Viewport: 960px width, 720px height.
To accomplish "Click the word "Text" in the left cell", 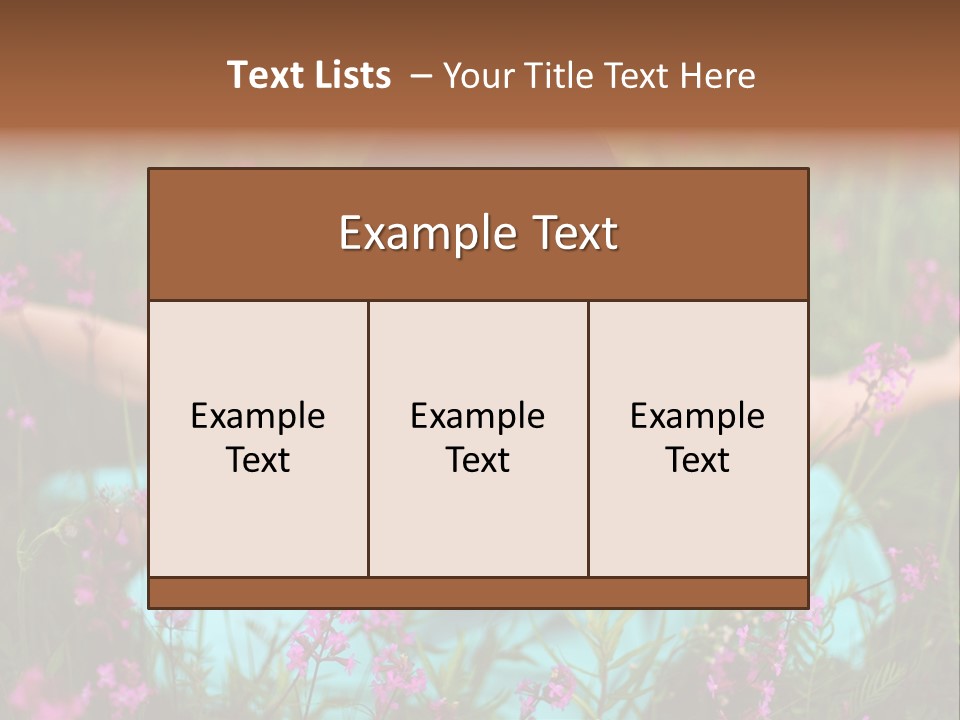I will click(258, 460).
